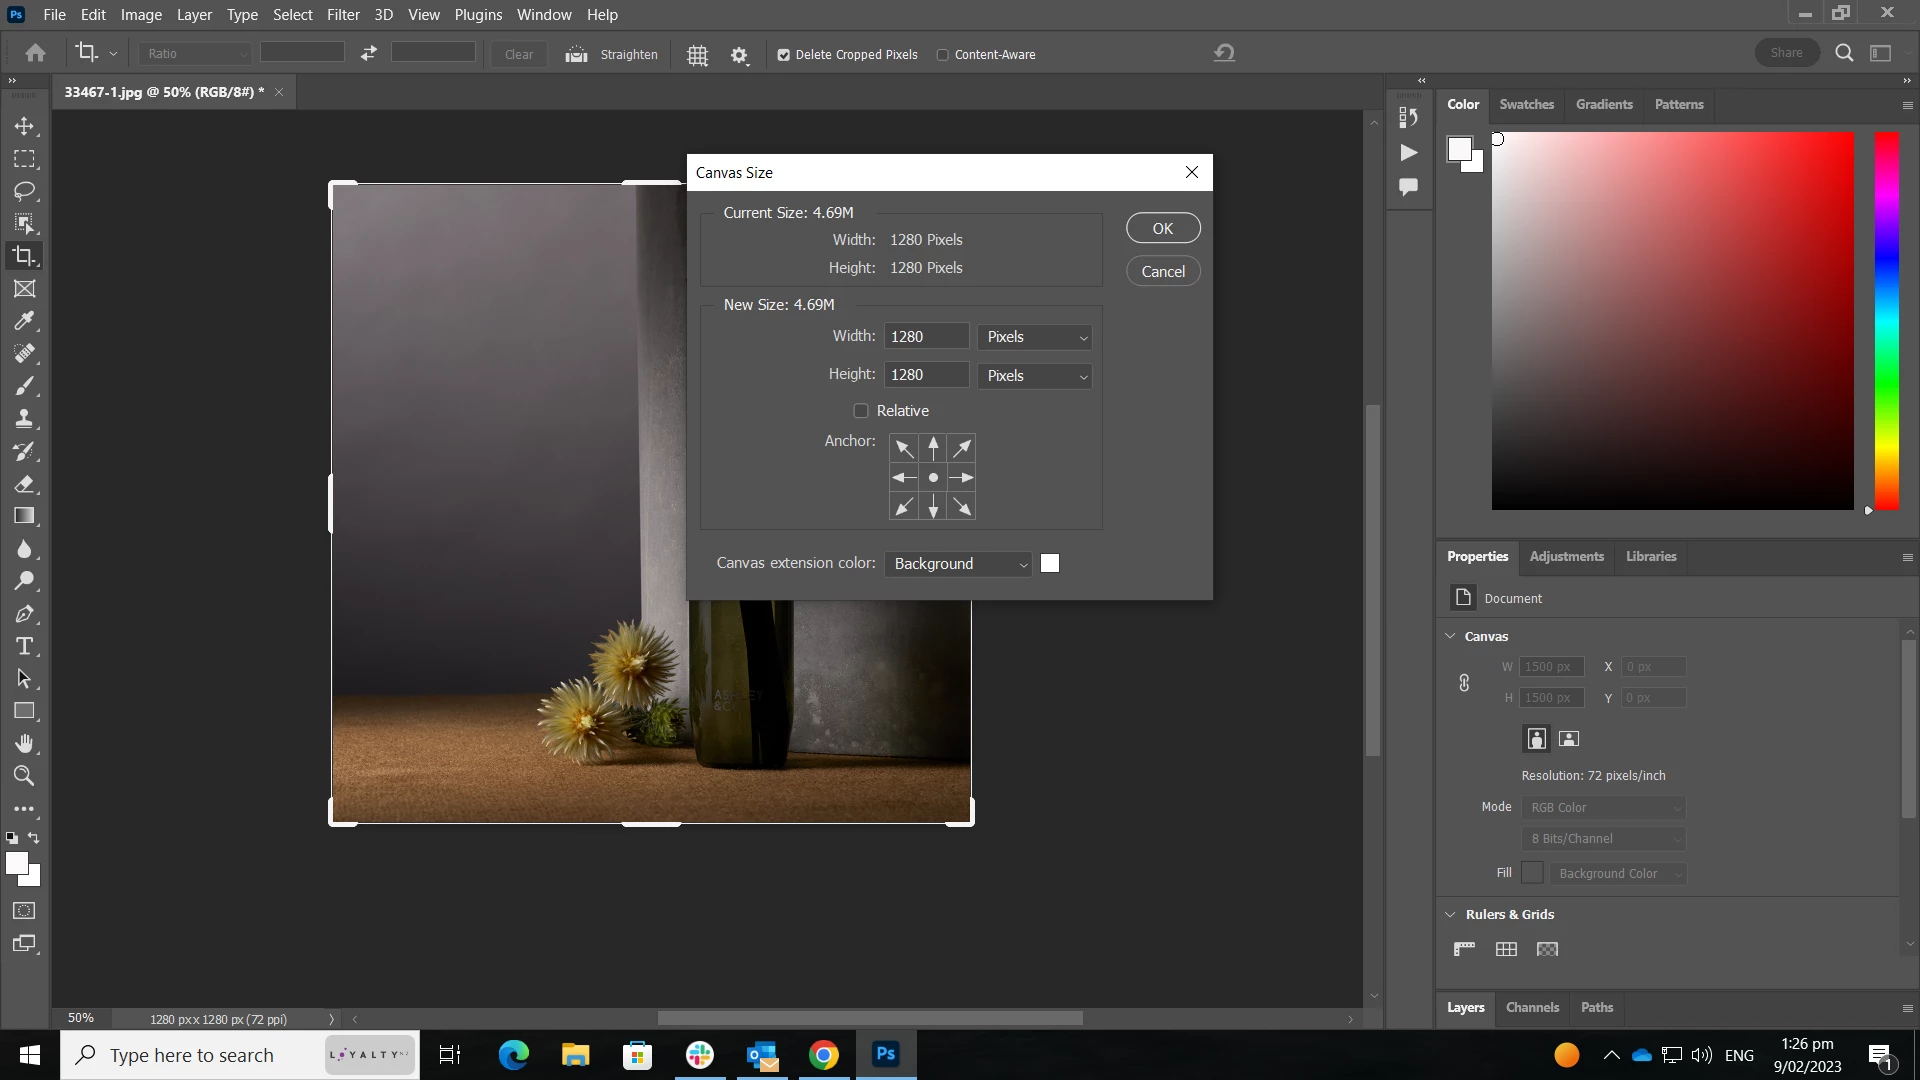Switch to the Swatches tab

(x=1526, y=104)
